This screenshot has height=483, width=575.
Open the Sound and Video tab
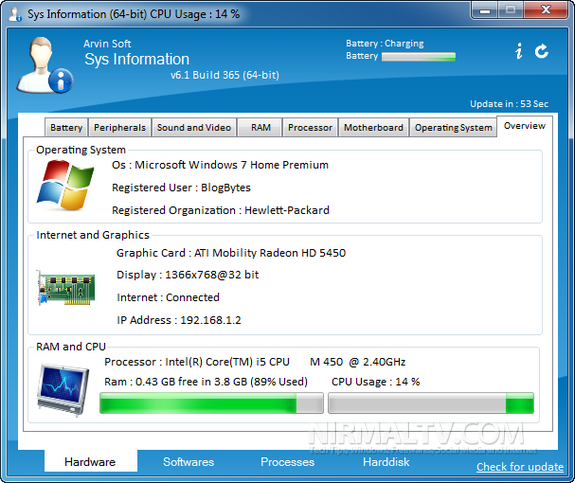click(x=194, y=128)
